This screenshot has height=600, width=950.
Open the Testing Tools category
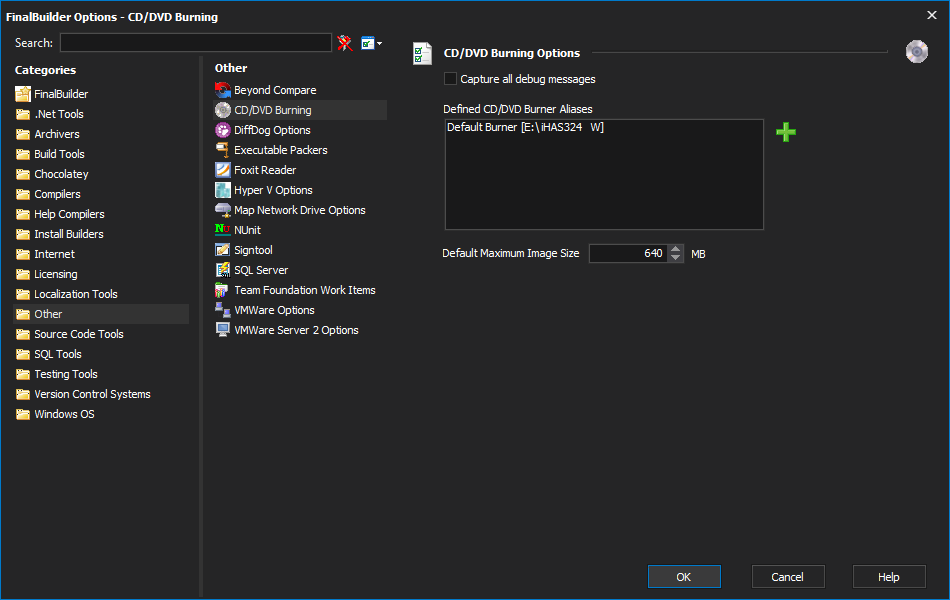click(x=57, y=374)
